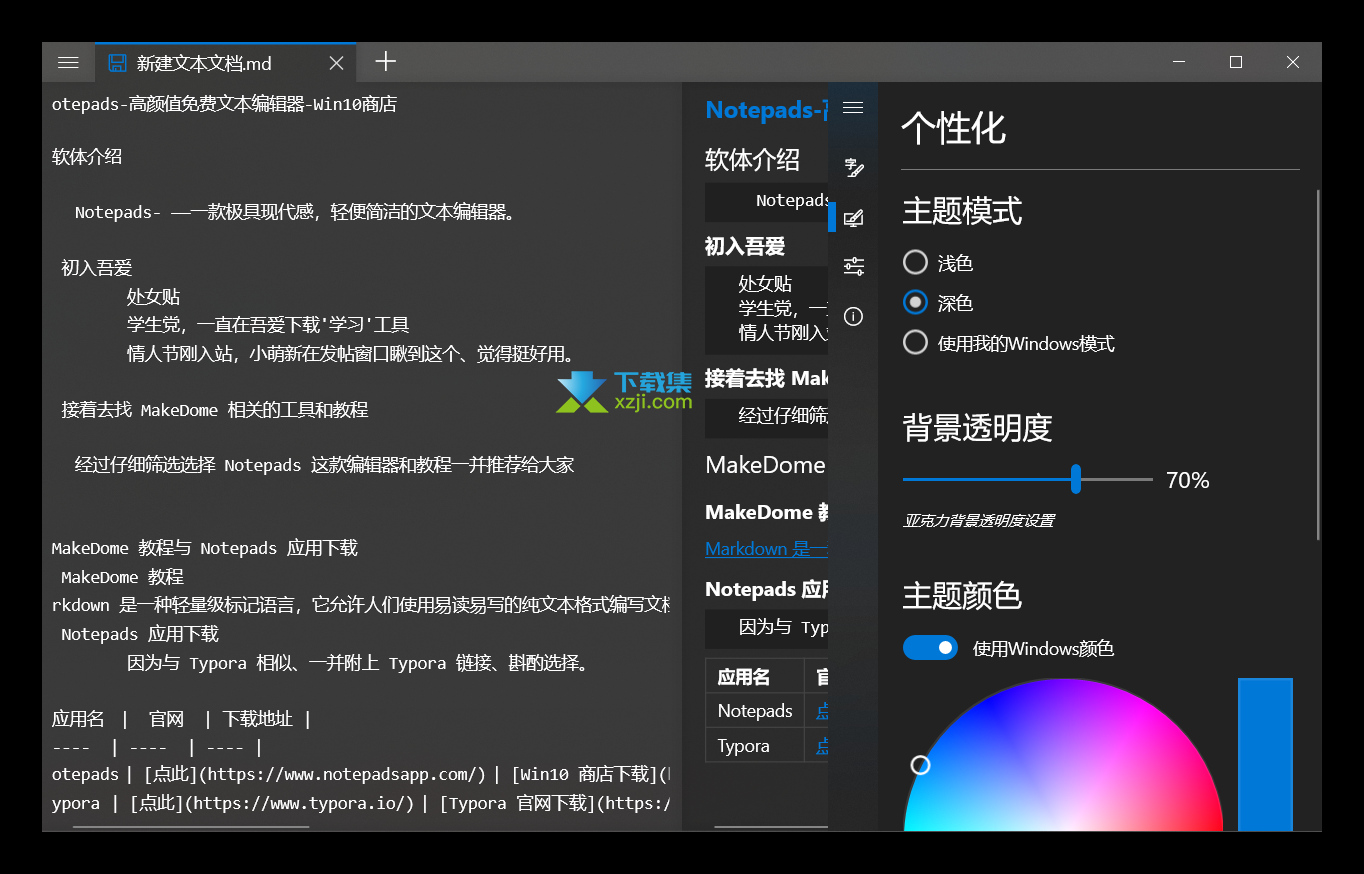
Task: Close the Notepads window
Action: (1293, 62)
